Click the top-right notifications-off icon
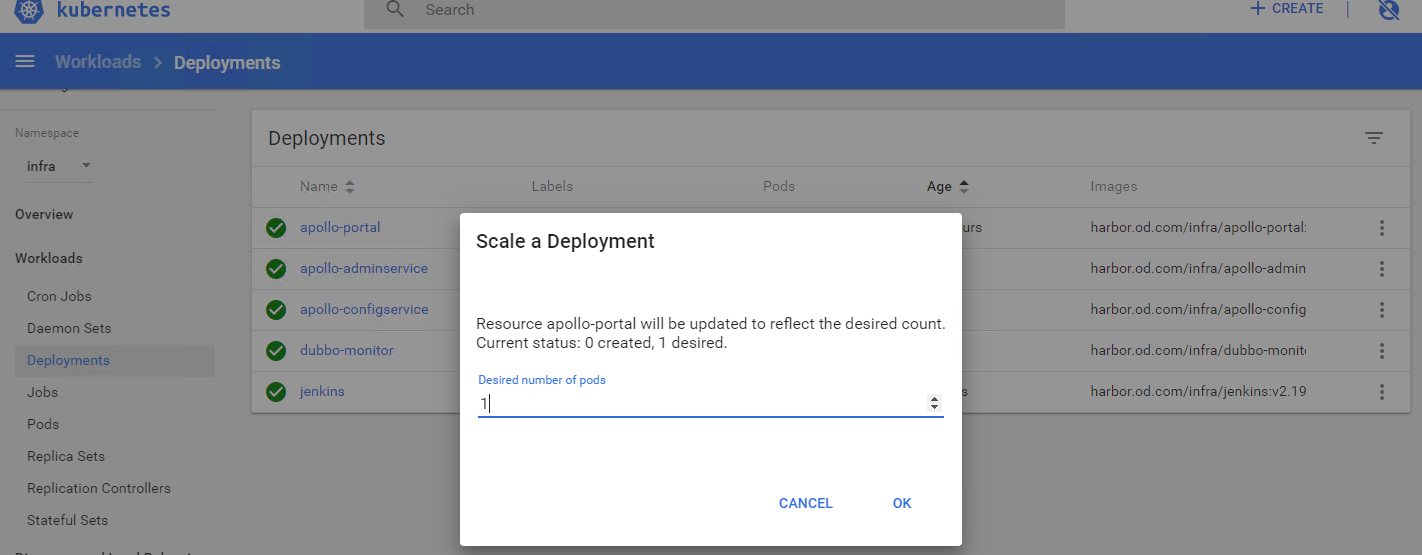Image resolution: width=1422 pixels, height=555 pixels. 1388,10
